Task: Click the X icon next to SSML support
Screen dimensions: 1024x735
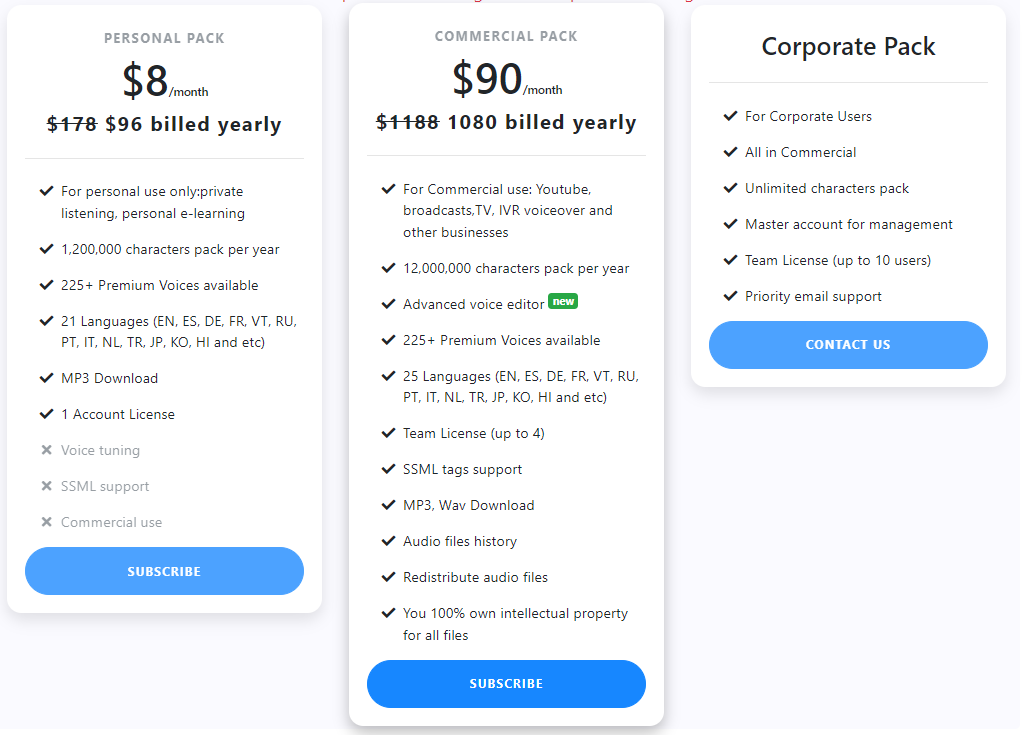Action: (x=46, y=485)
